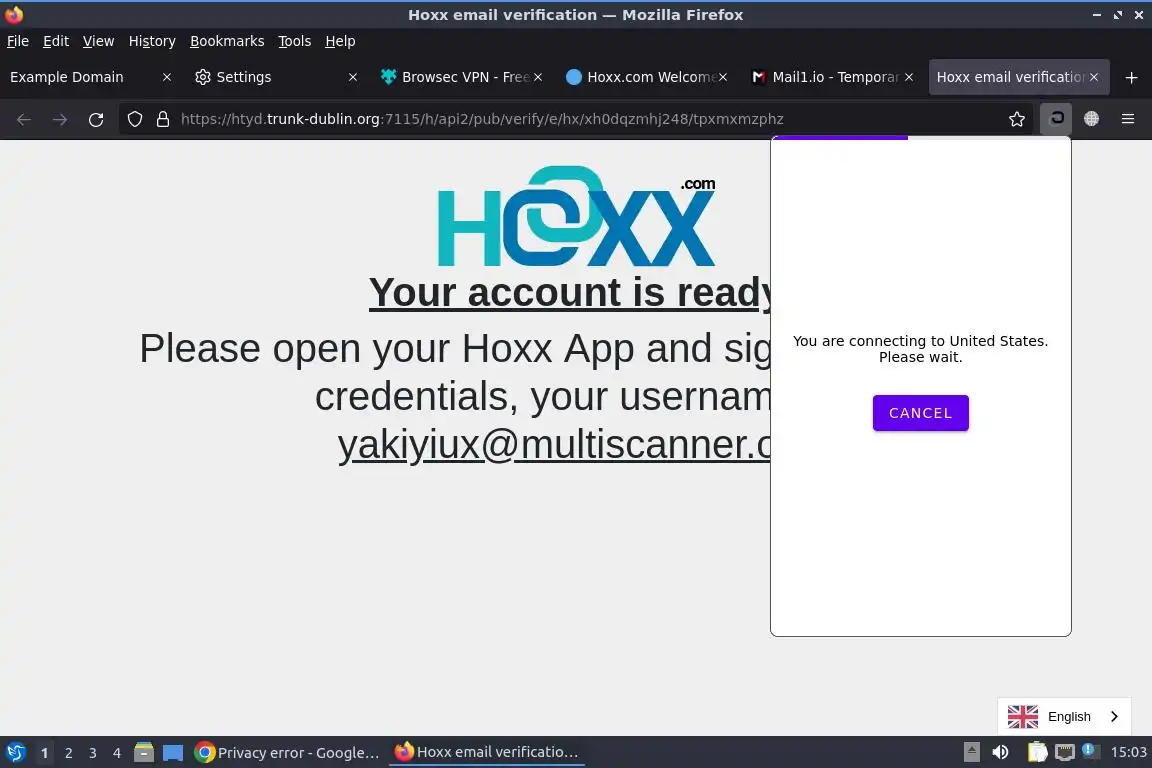Screen dimensions: 1152x768
Task: Open the File menu
Action: click(18, 41)
